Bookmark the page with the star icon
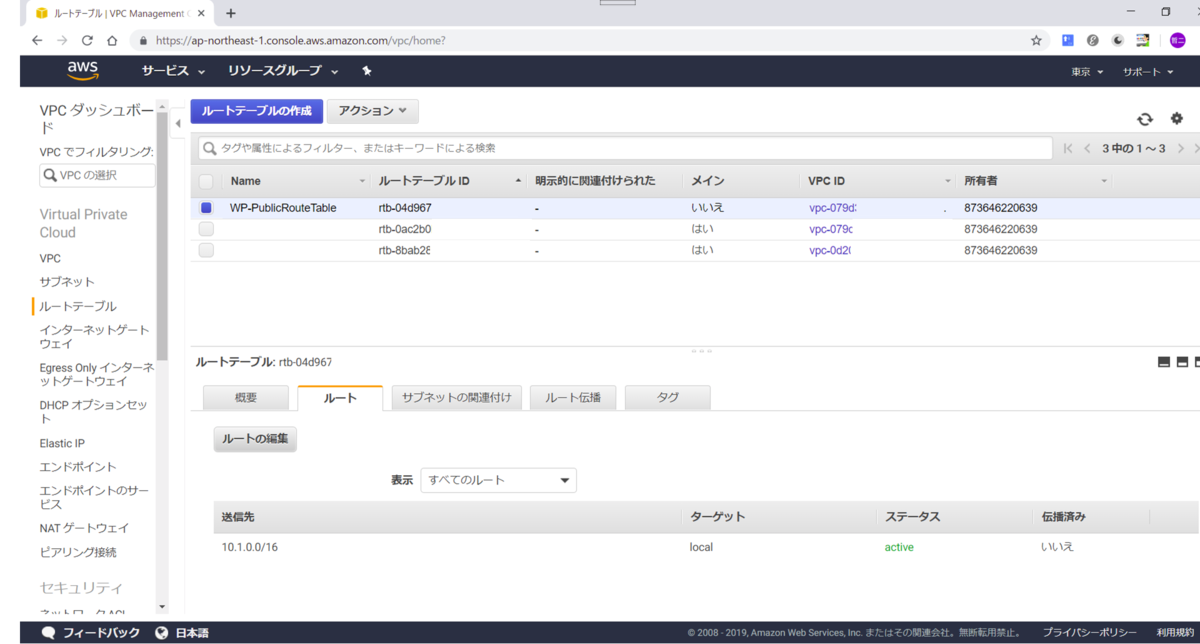 click(1035, 40)
